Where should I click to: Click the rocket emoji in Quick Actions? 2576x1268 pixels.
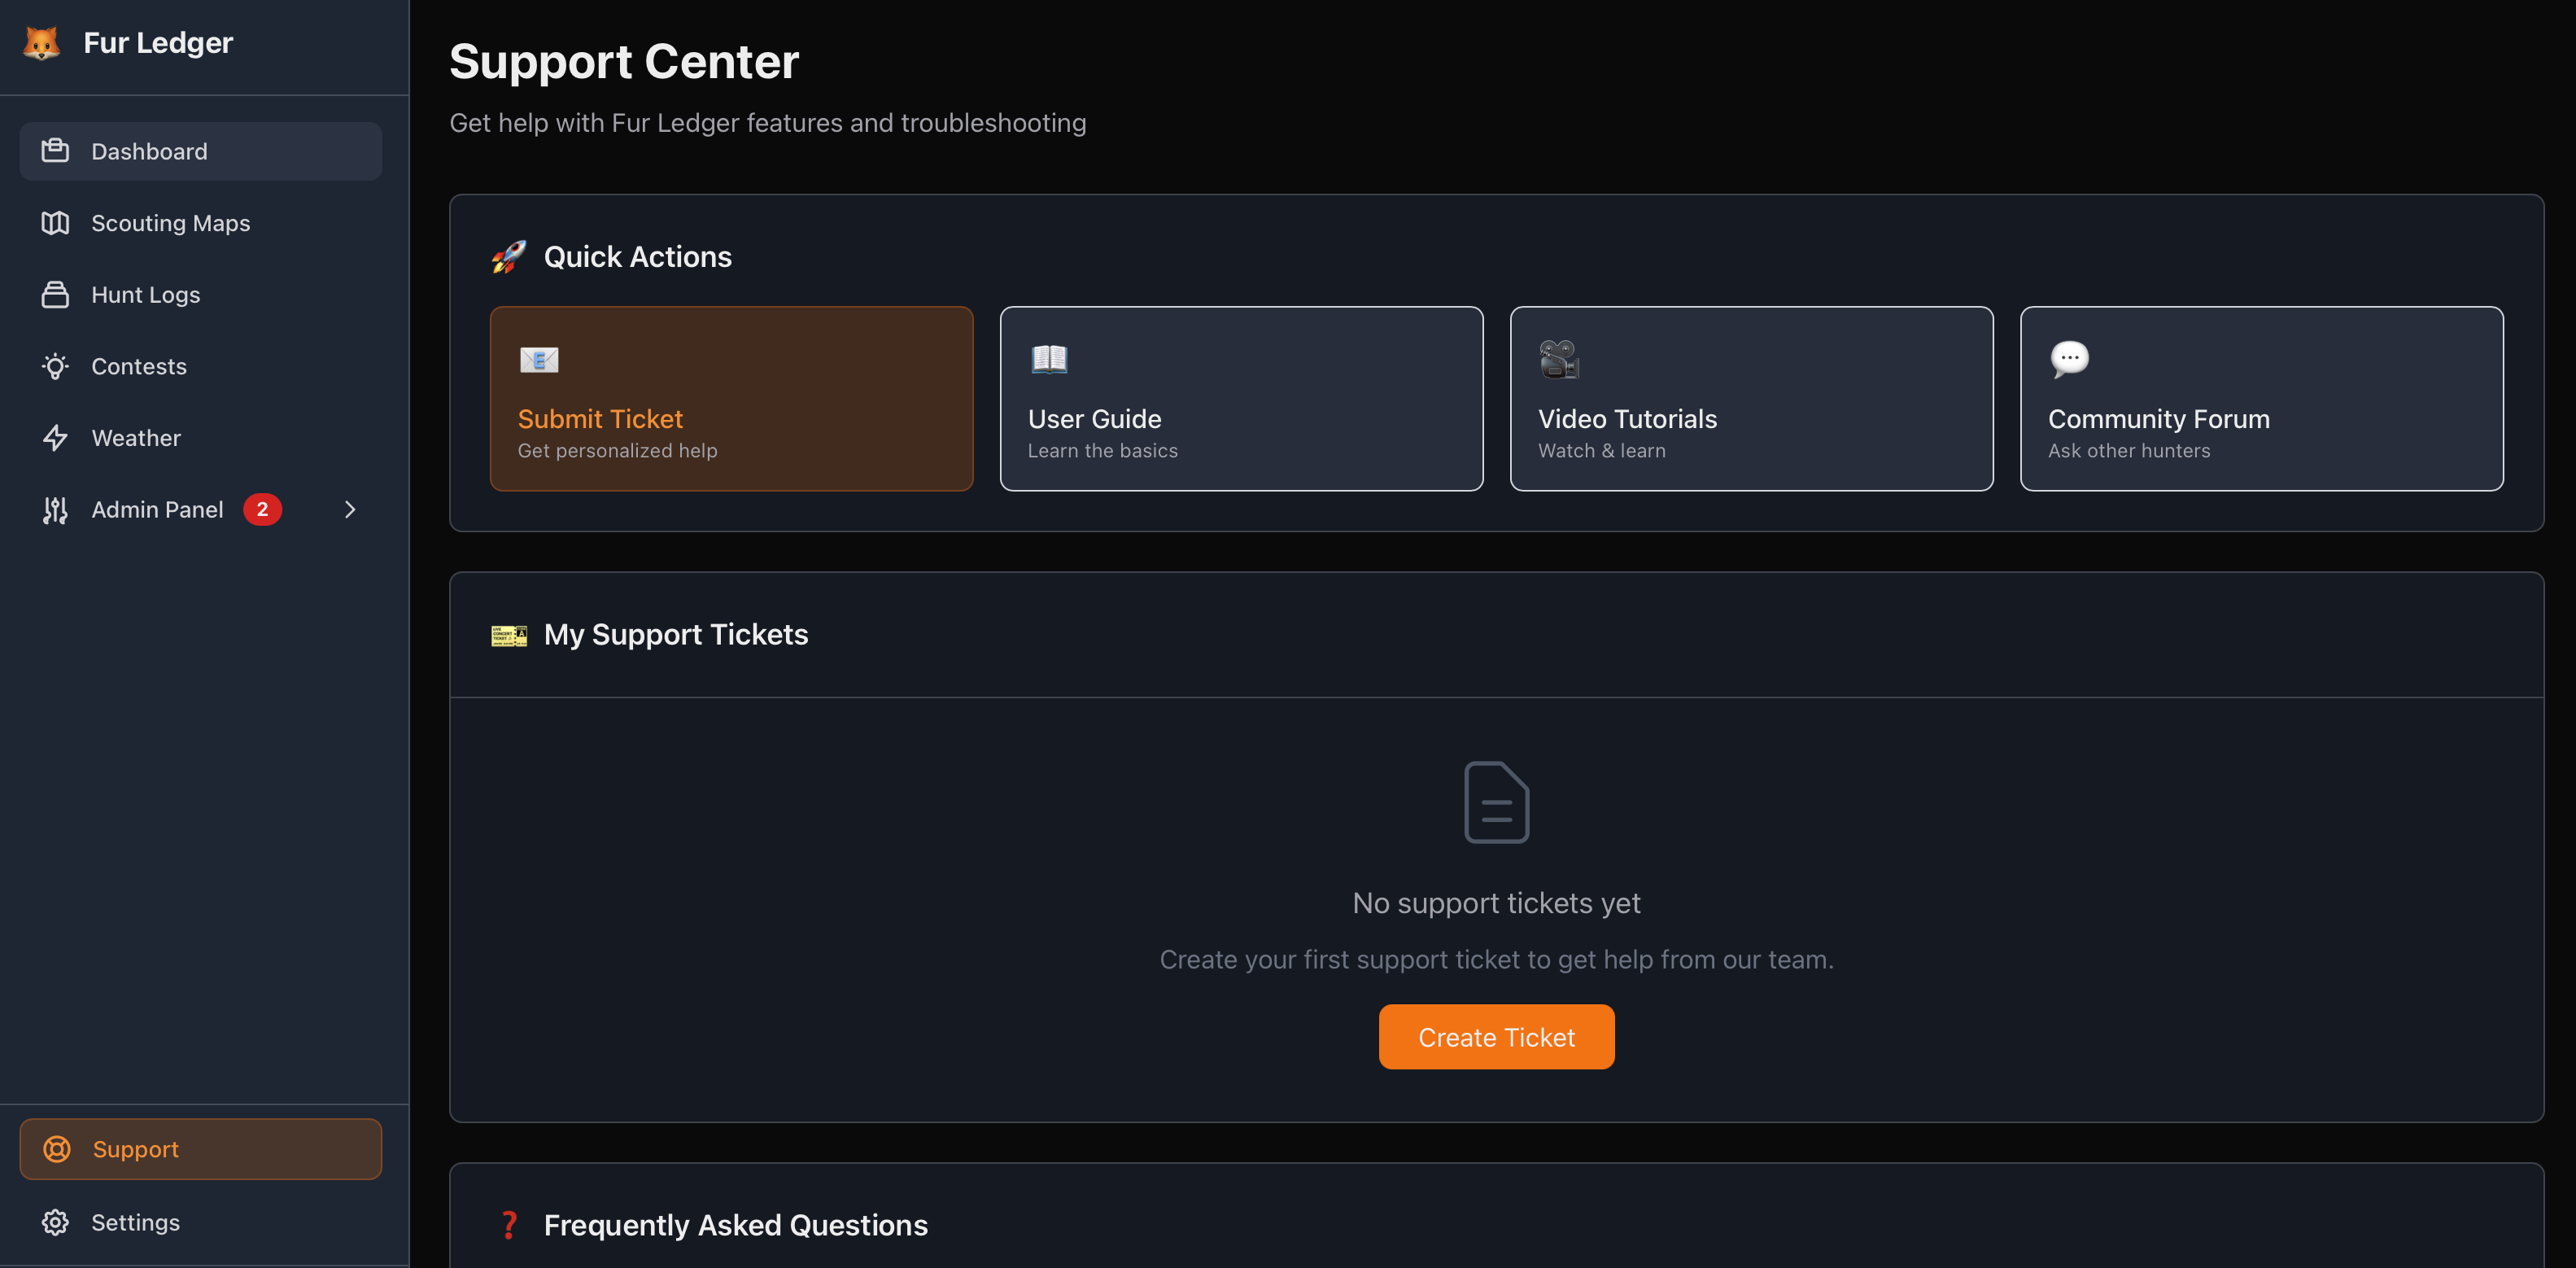[508, 256]
